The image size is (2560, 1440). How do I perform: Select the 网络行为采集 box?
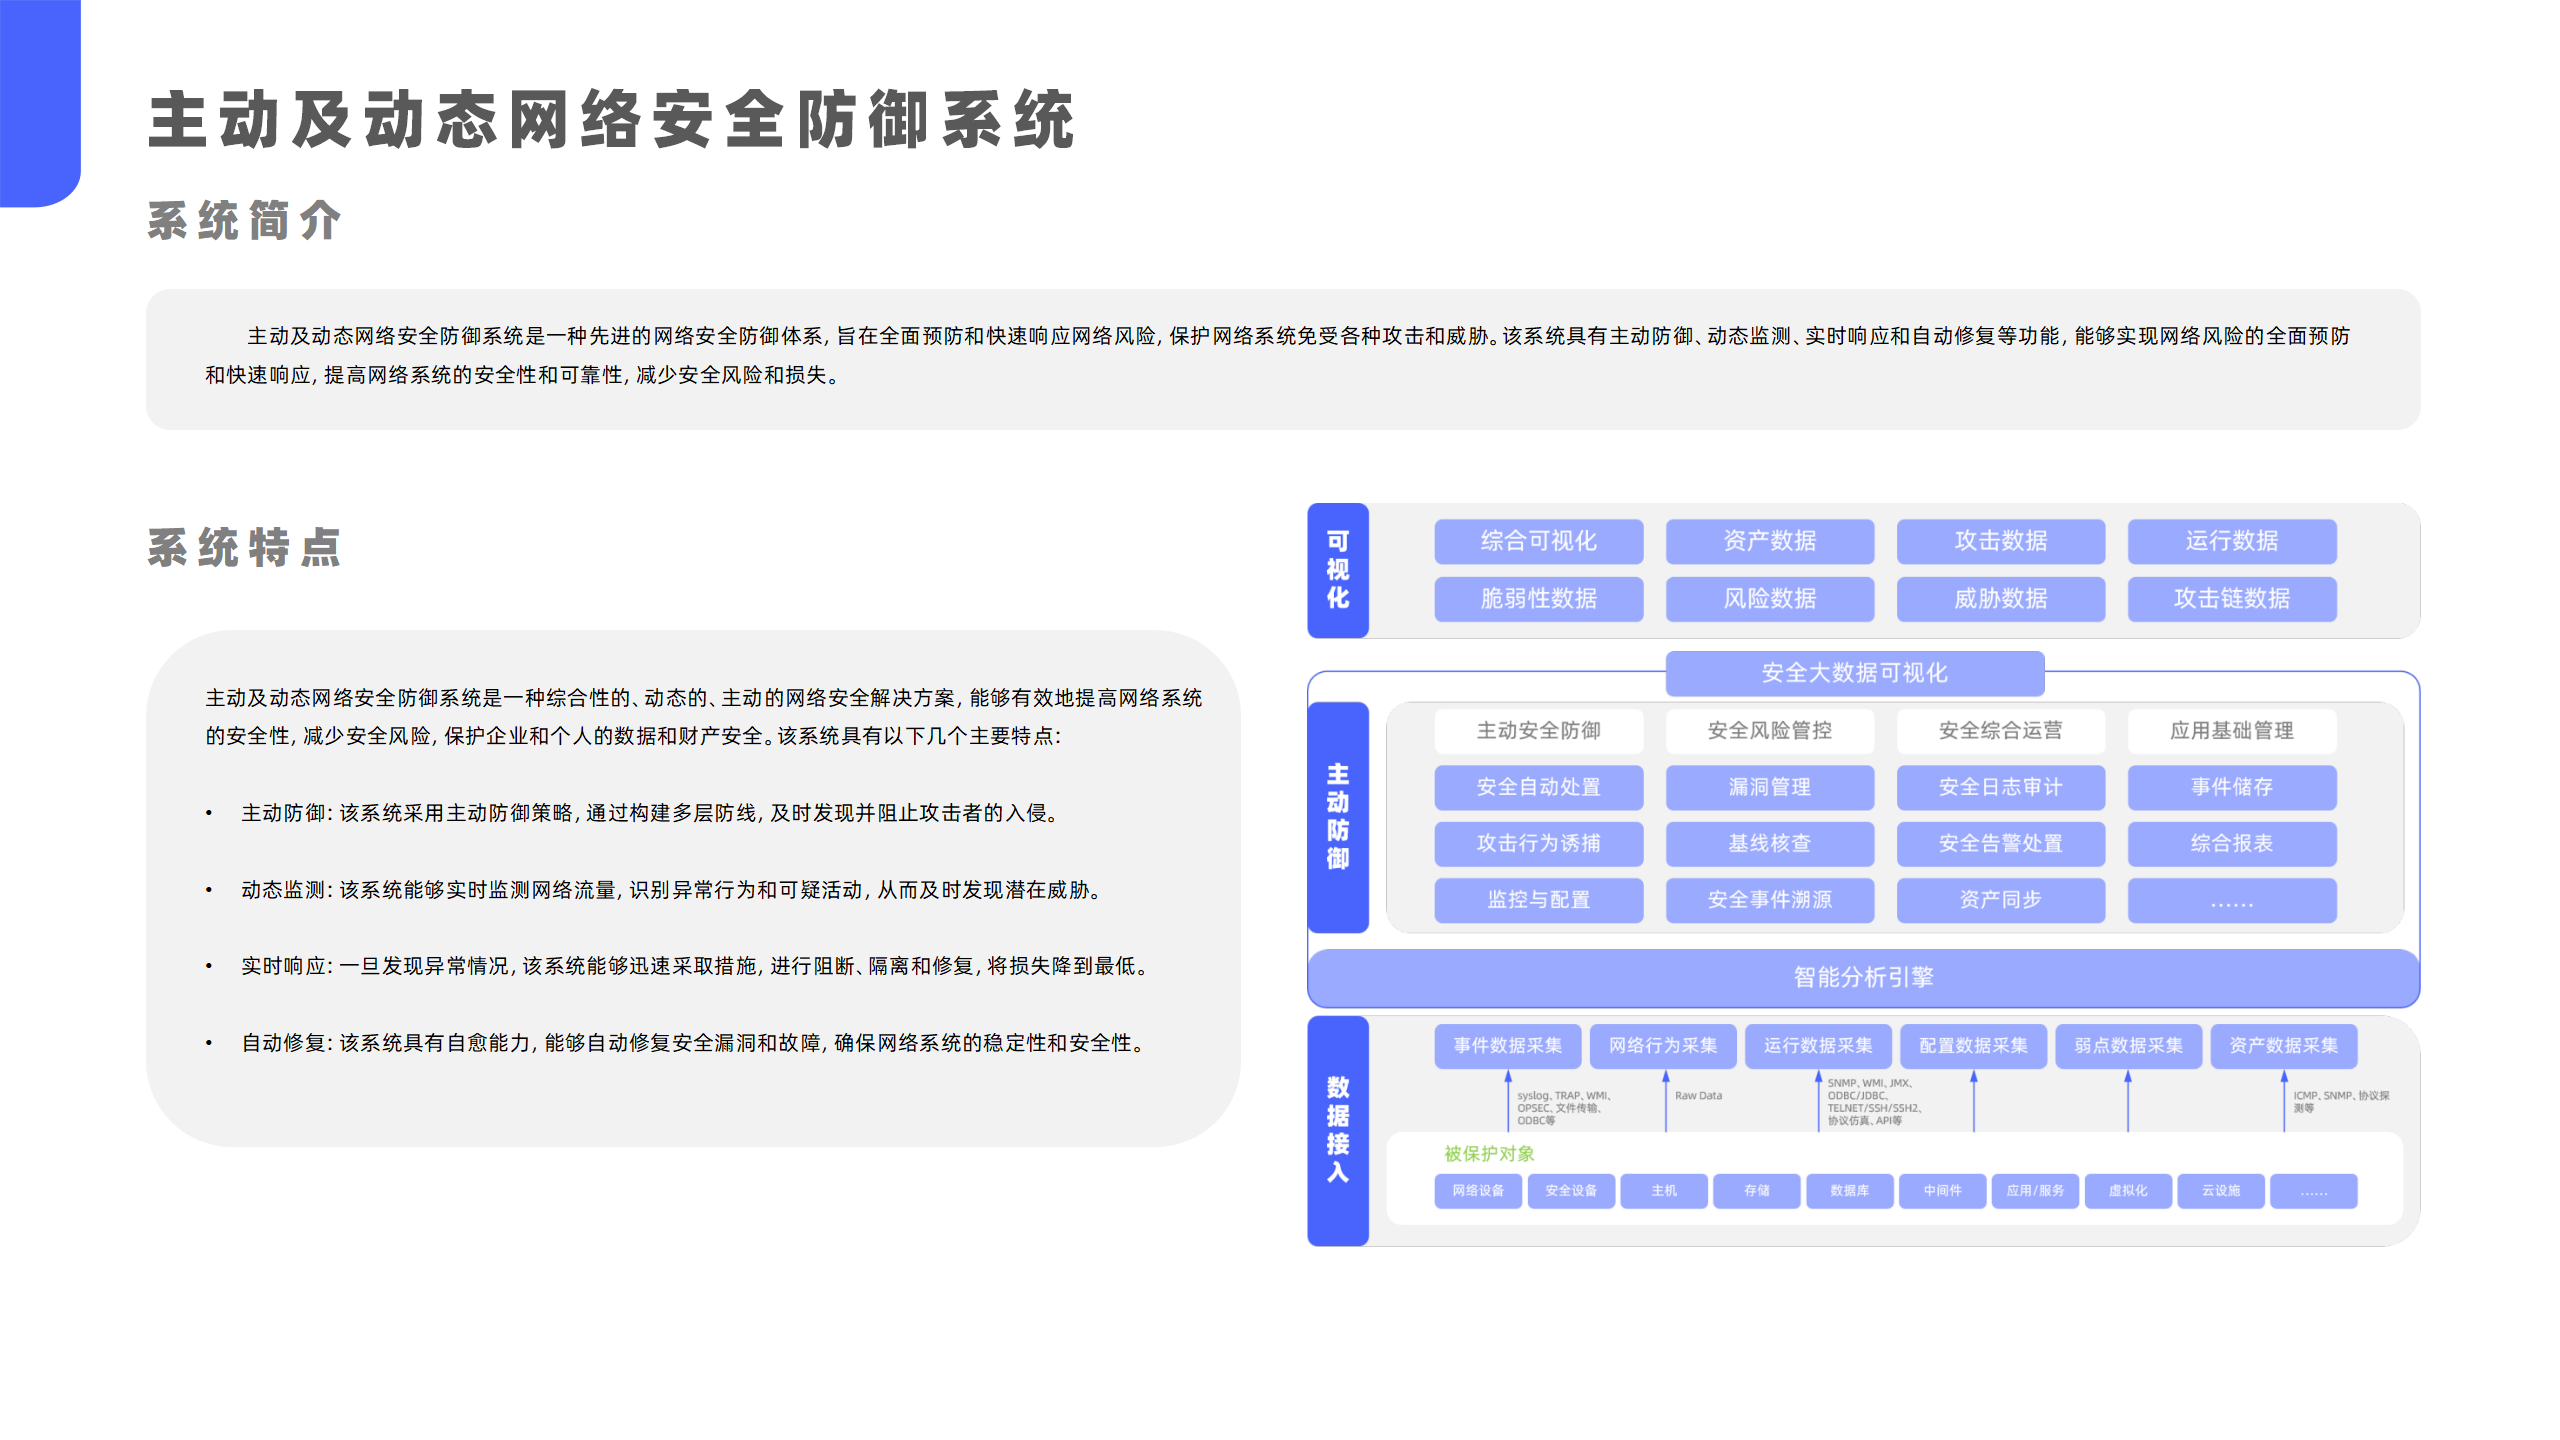click(1663, 1046)
